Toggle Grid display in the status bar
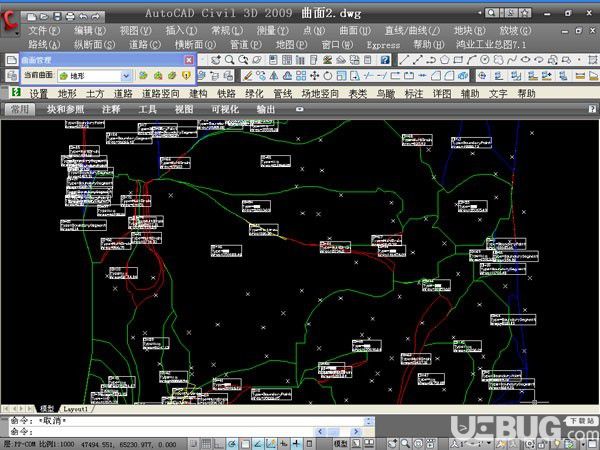Image resolution: width=600 pixels, height=450 pixels. [x=206, y=444]
